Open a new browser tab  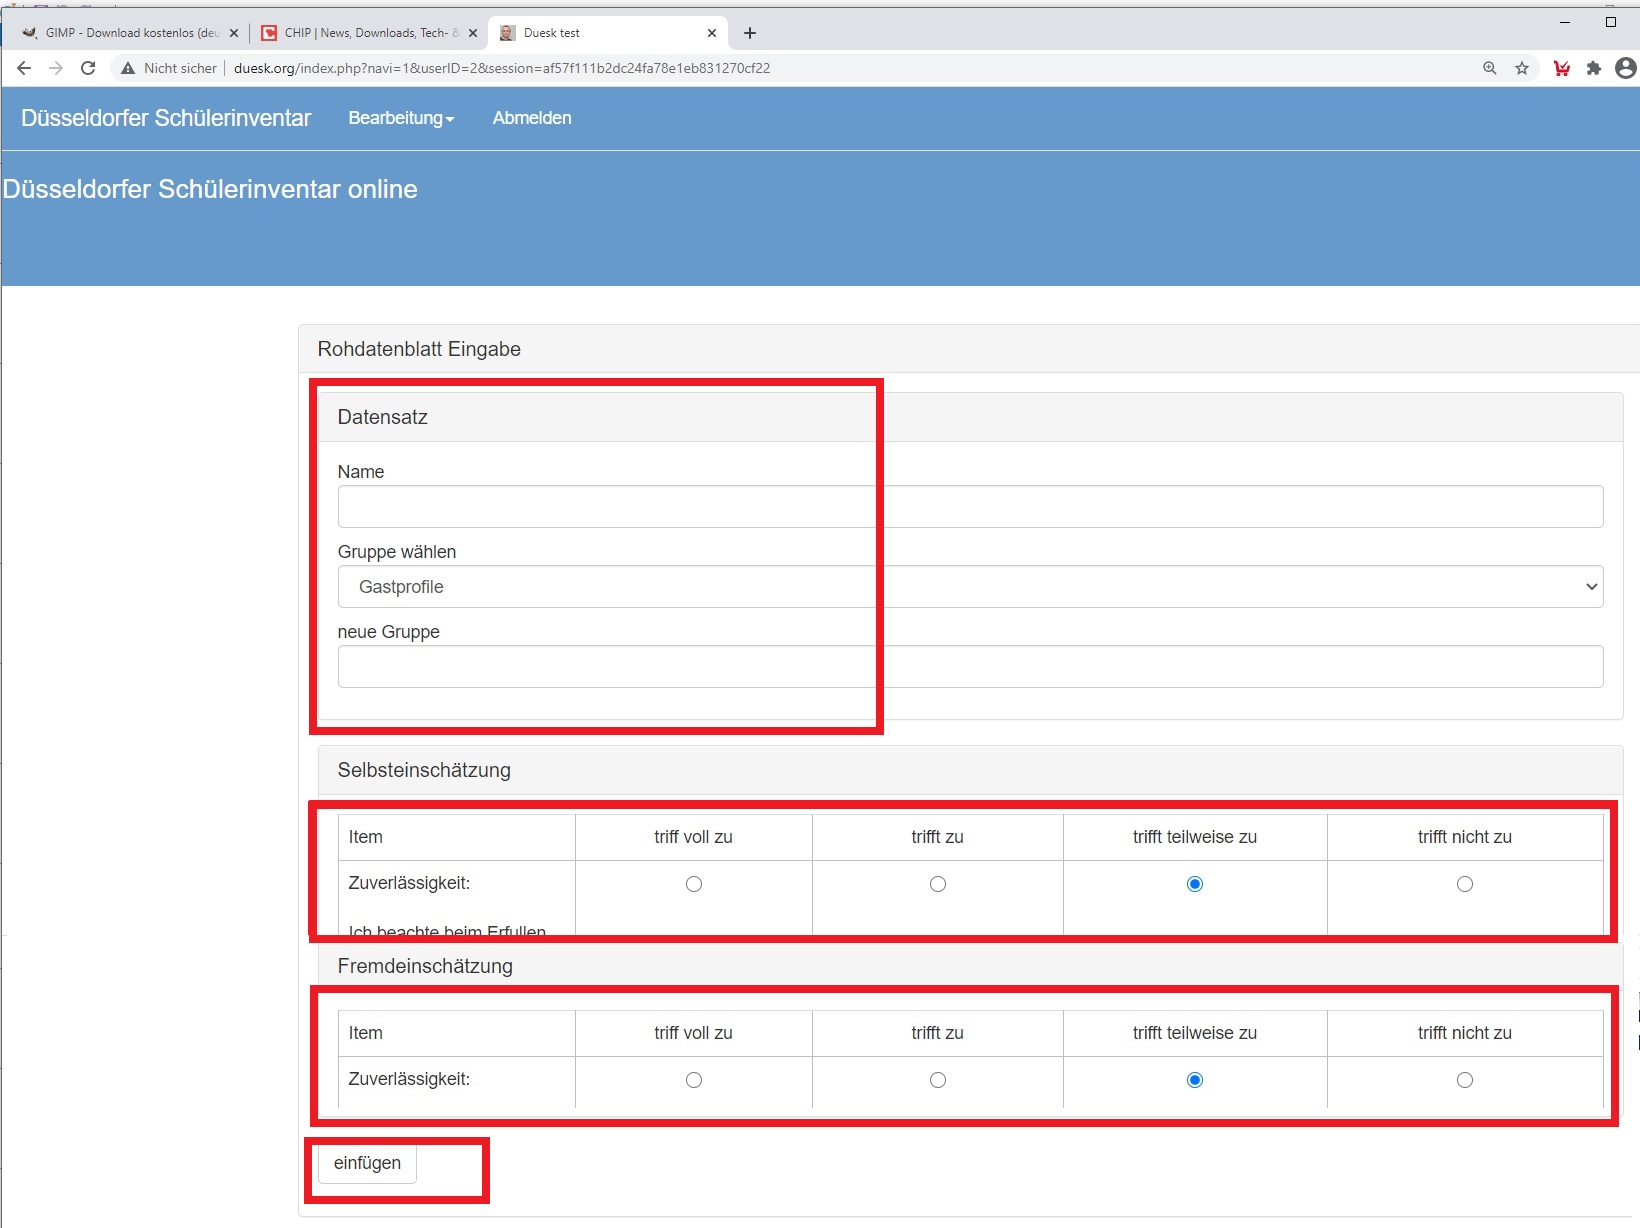750,33
